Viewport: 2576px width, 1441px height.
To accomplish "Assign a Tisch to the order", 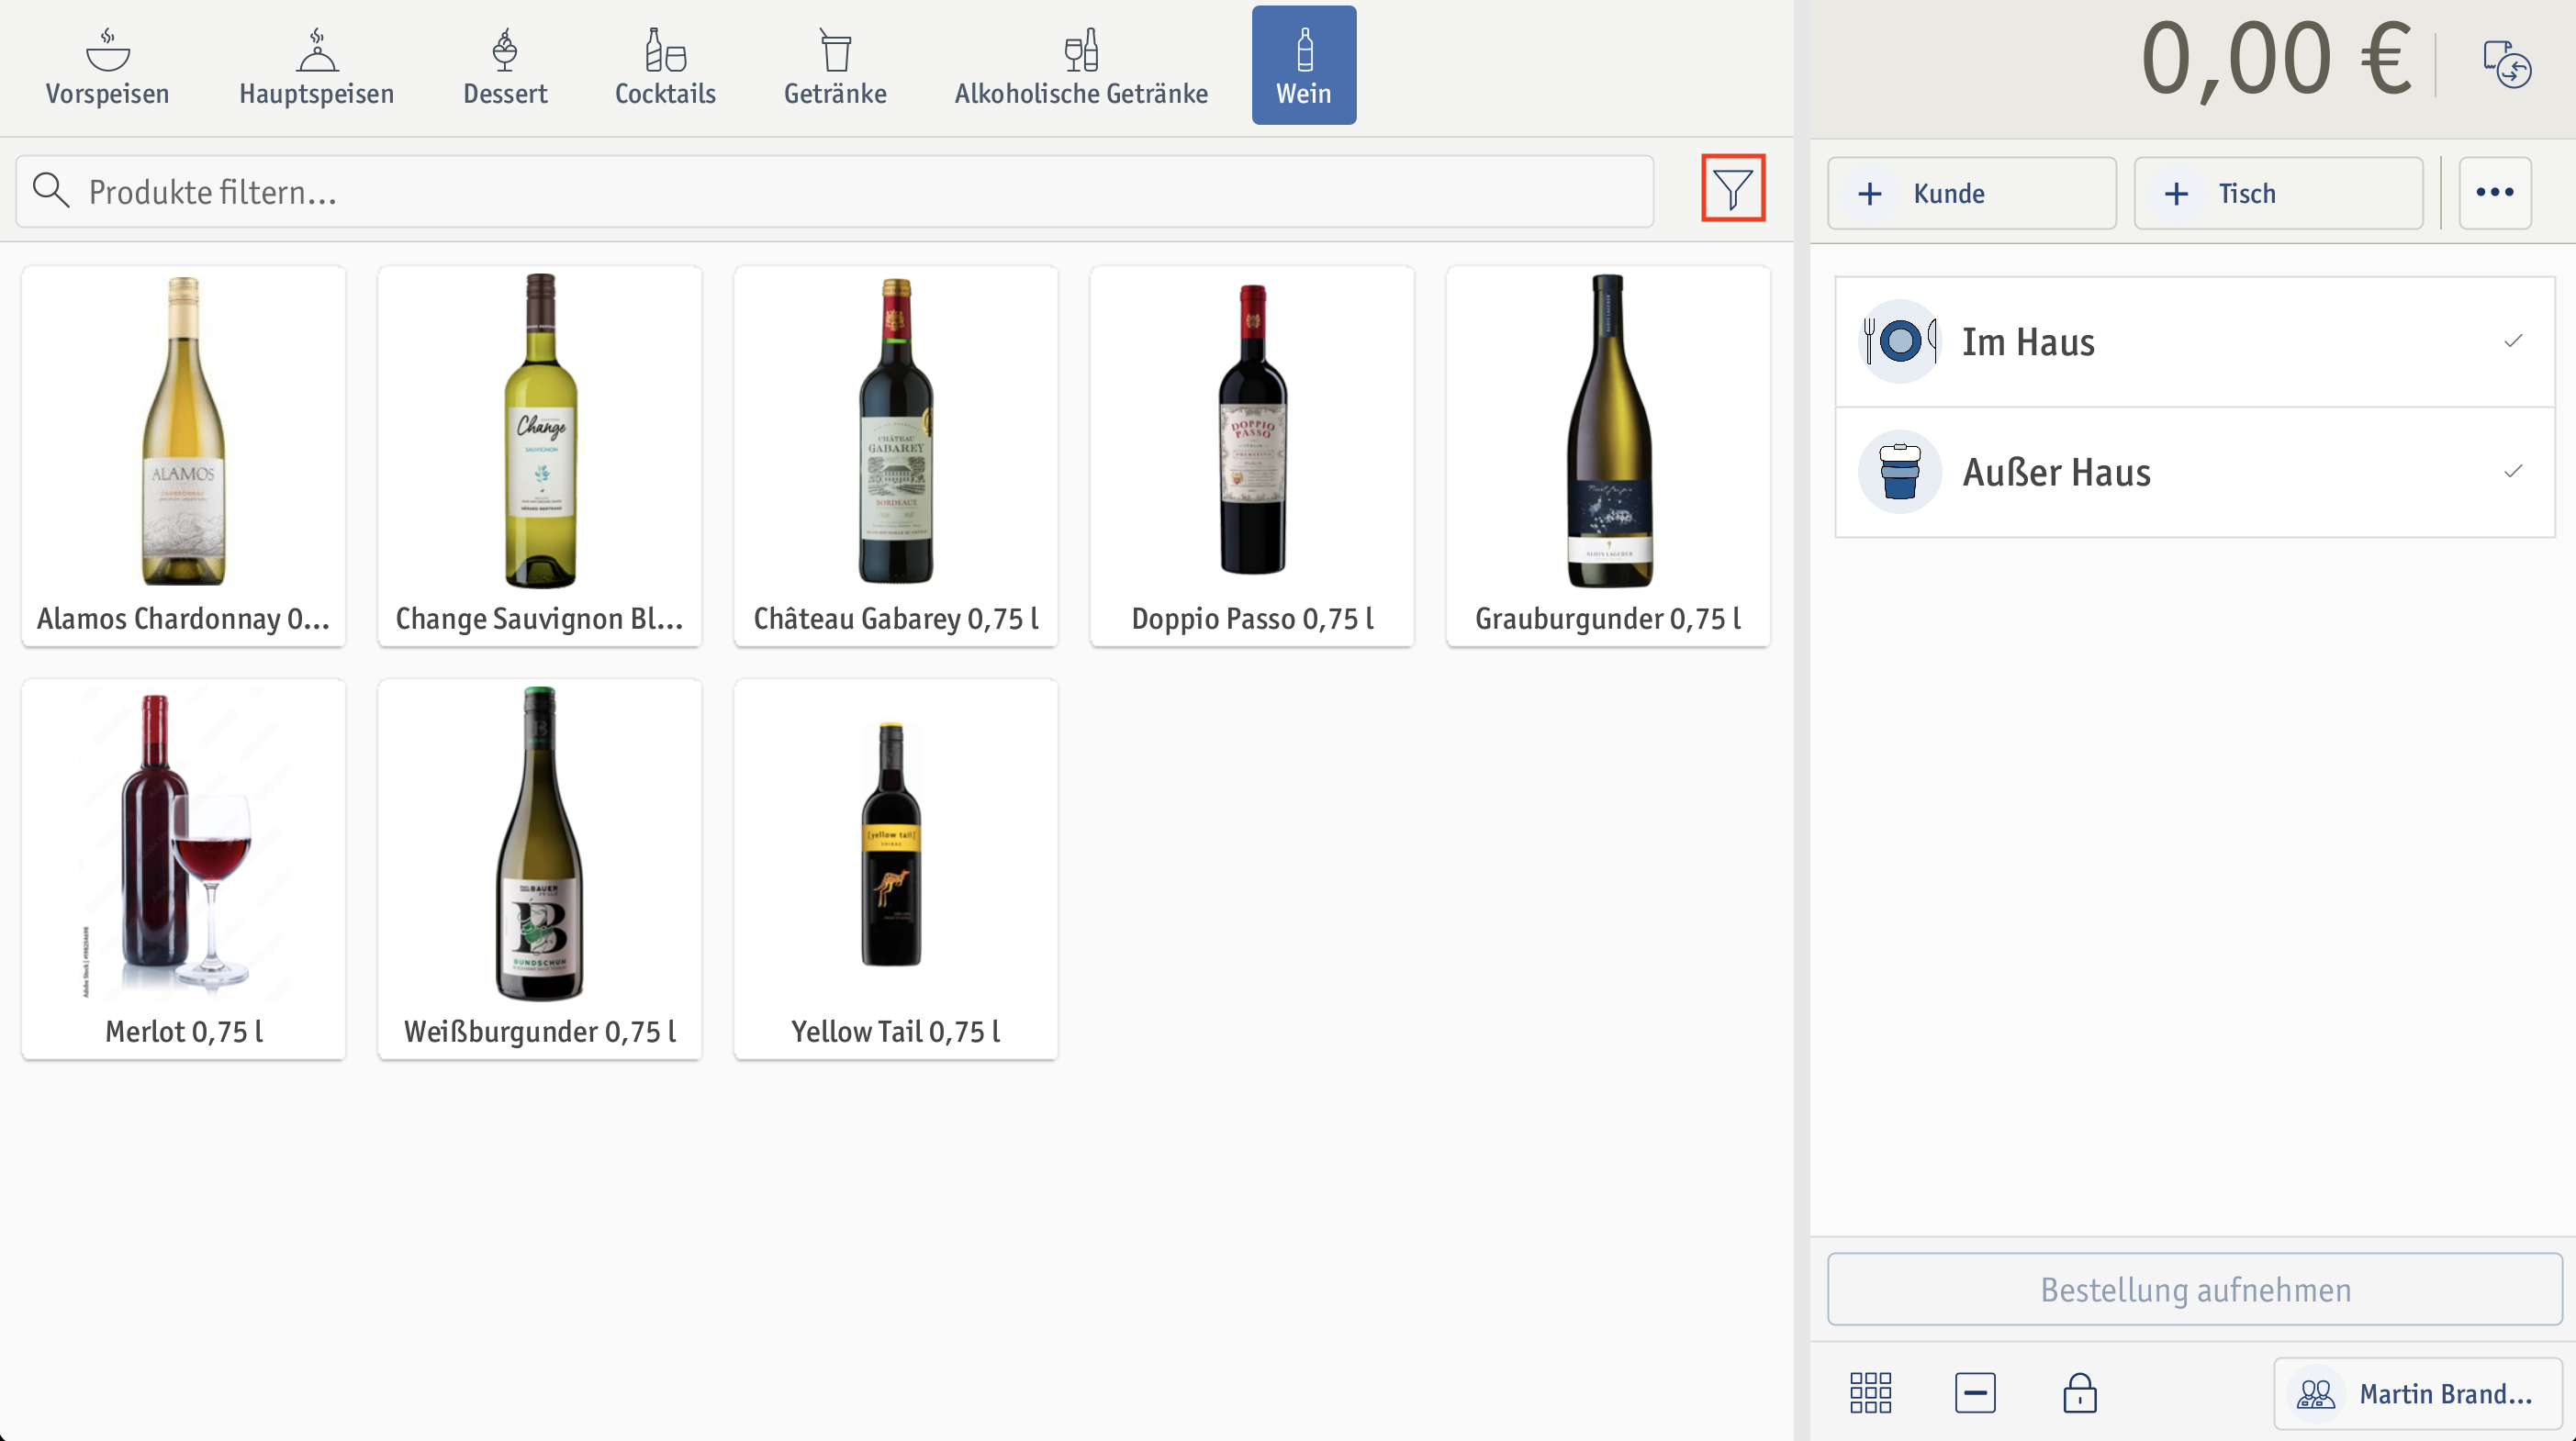I will pyautogui.click(x=2278, y=193).
